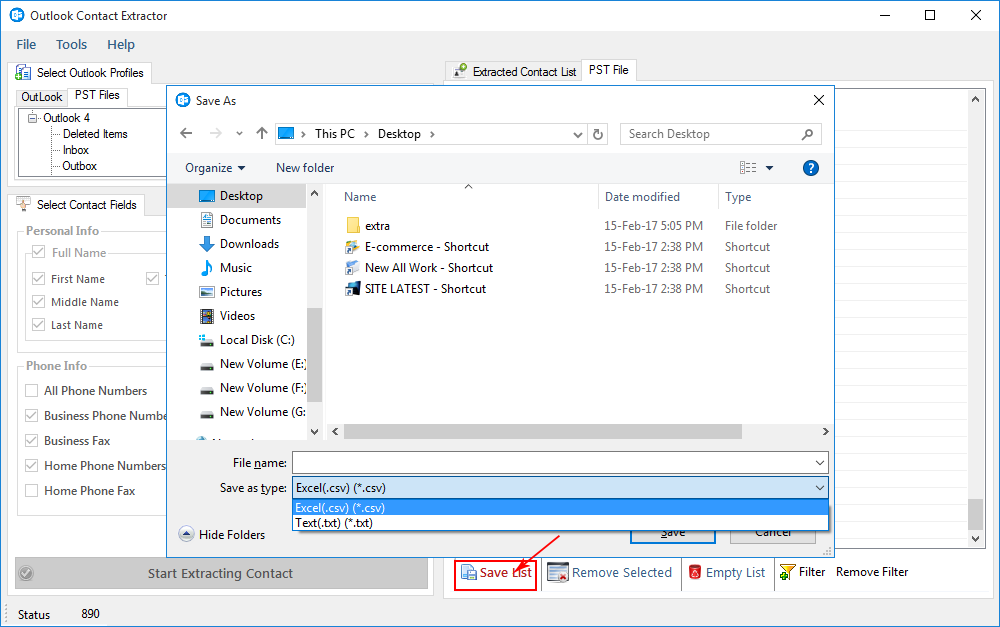
Task: Toggle the First Name checkbox
Action: [38, 278]
